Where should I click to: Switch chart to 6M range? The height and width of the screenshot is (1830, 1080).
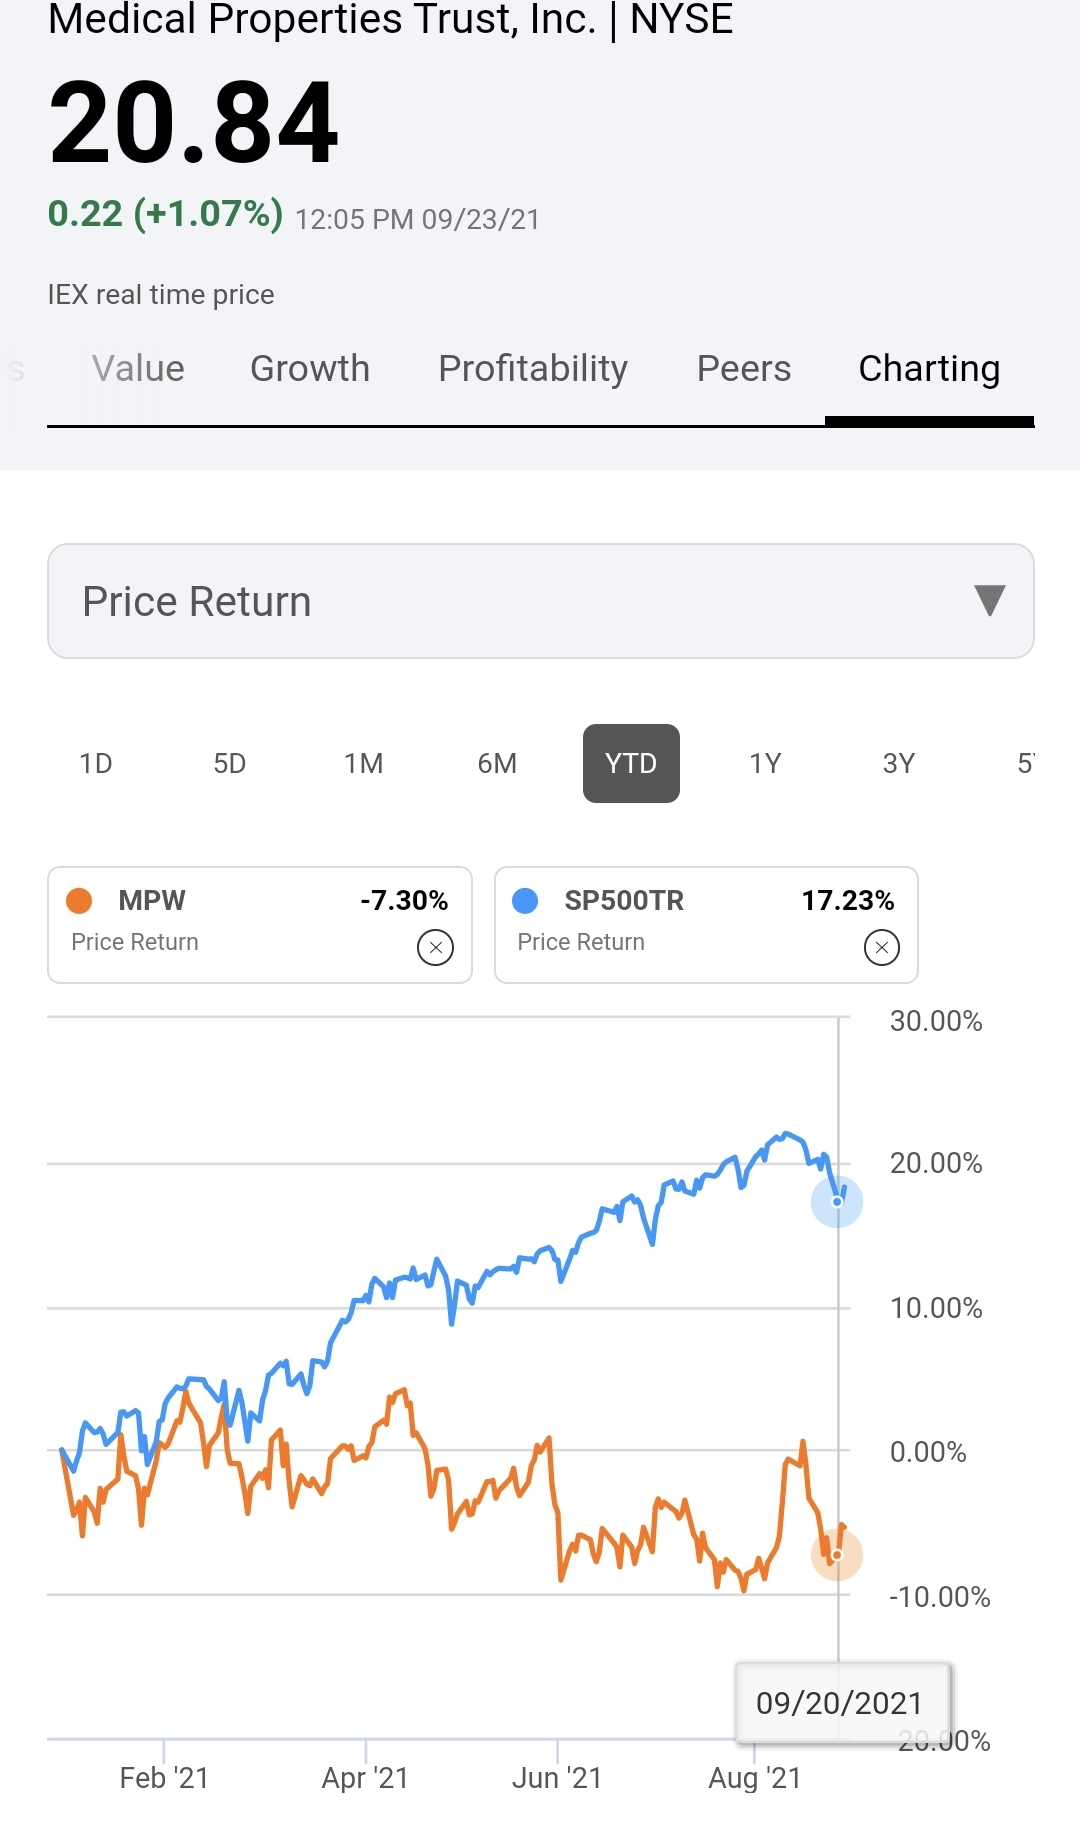pos(497,764)
